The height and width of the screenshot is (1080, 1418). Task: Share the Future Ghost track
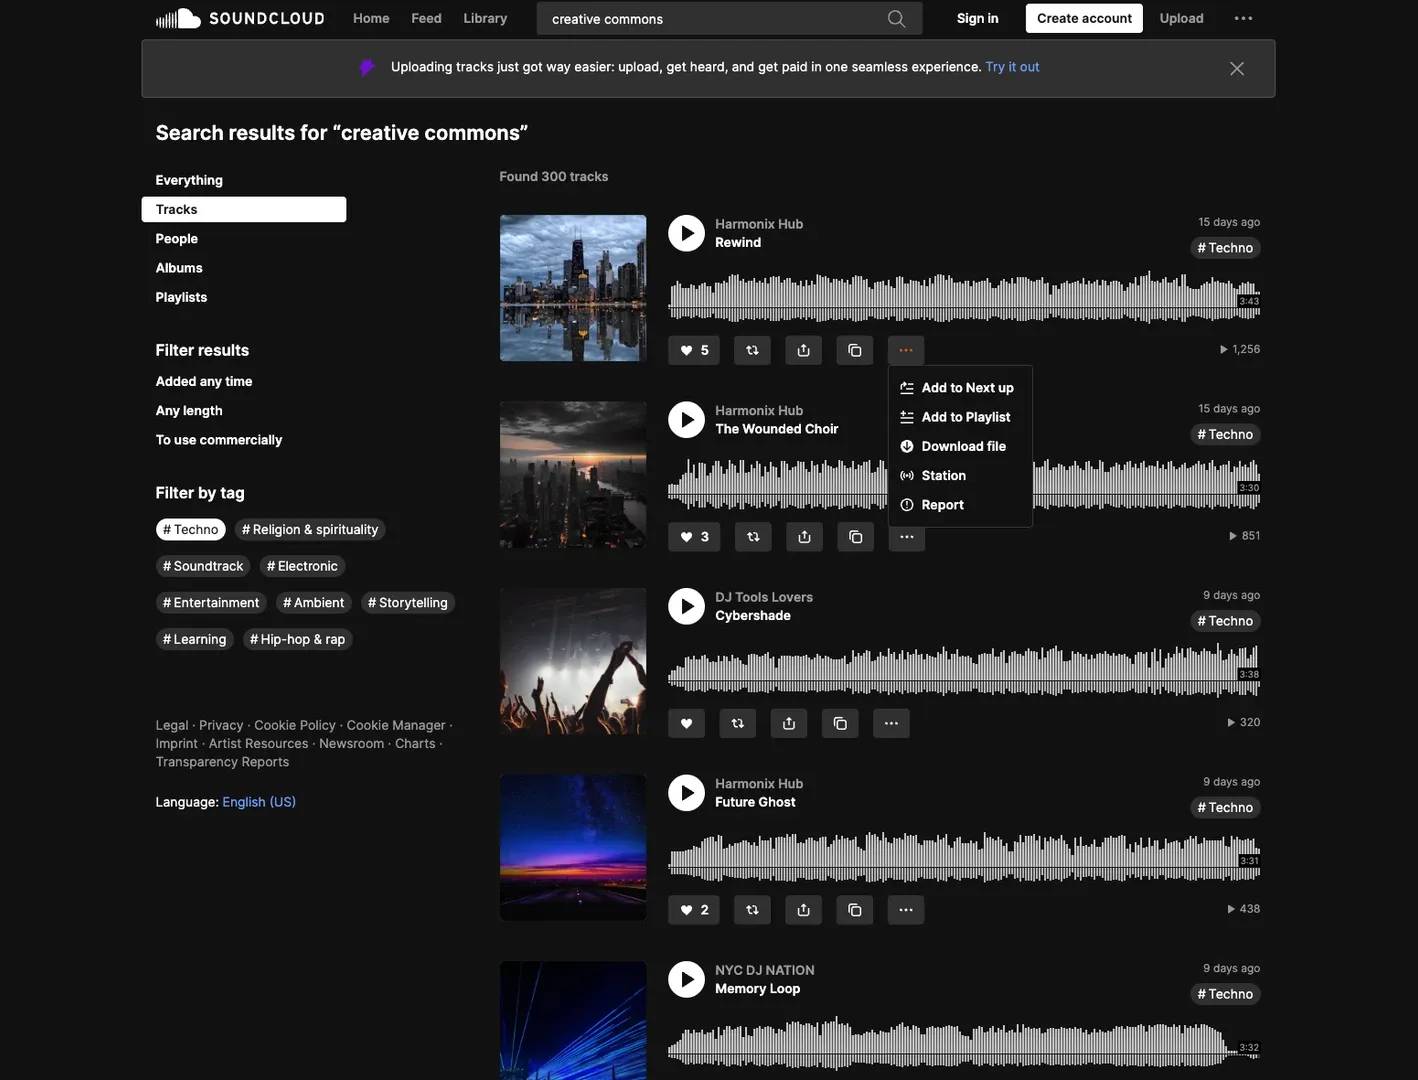point(803,910)
